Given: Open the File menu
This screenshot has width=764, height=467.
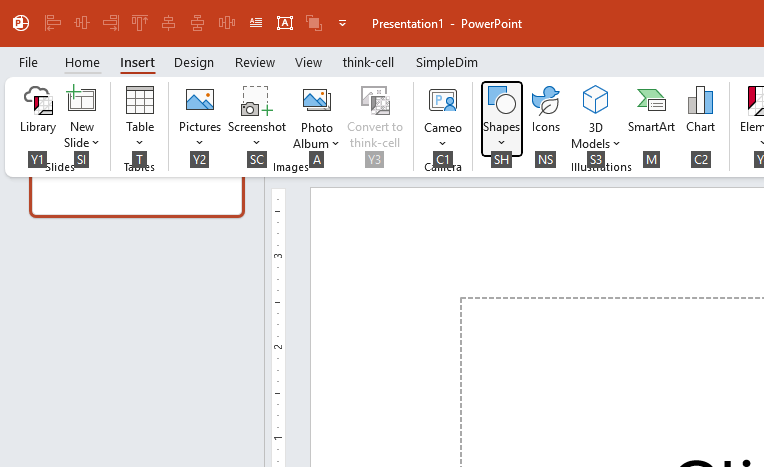Looking at the screenshot, I should pyautogui.click(x=28, y=62).
